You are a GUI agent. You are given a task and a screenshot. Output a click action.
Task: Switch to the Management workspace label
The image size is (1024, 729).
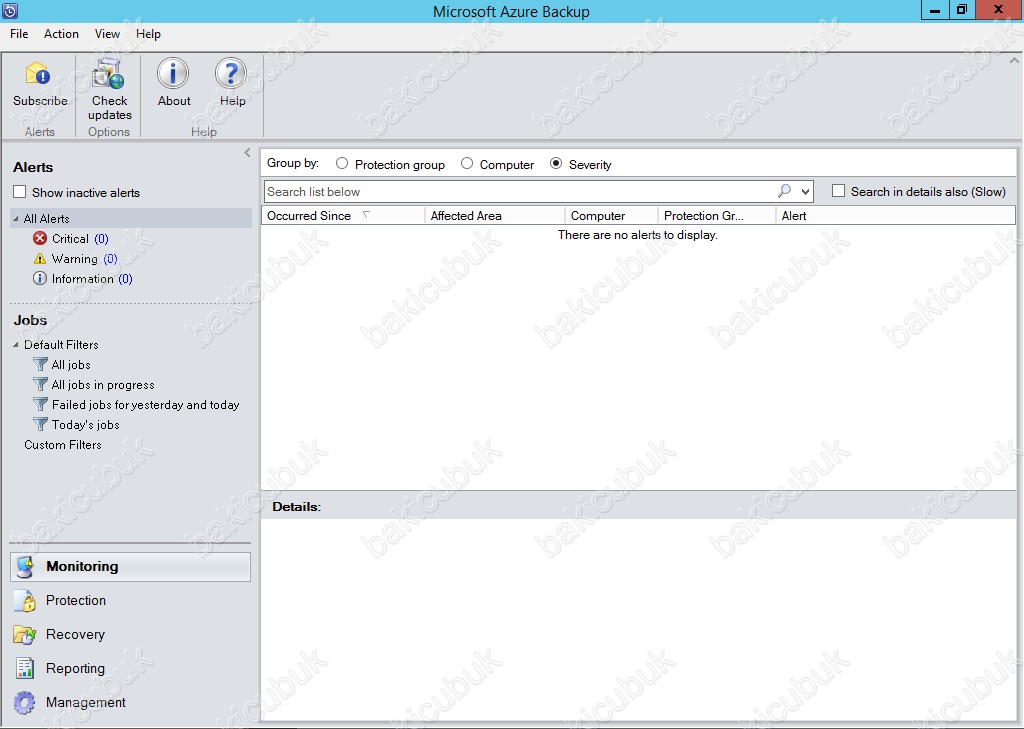(86, 702)
